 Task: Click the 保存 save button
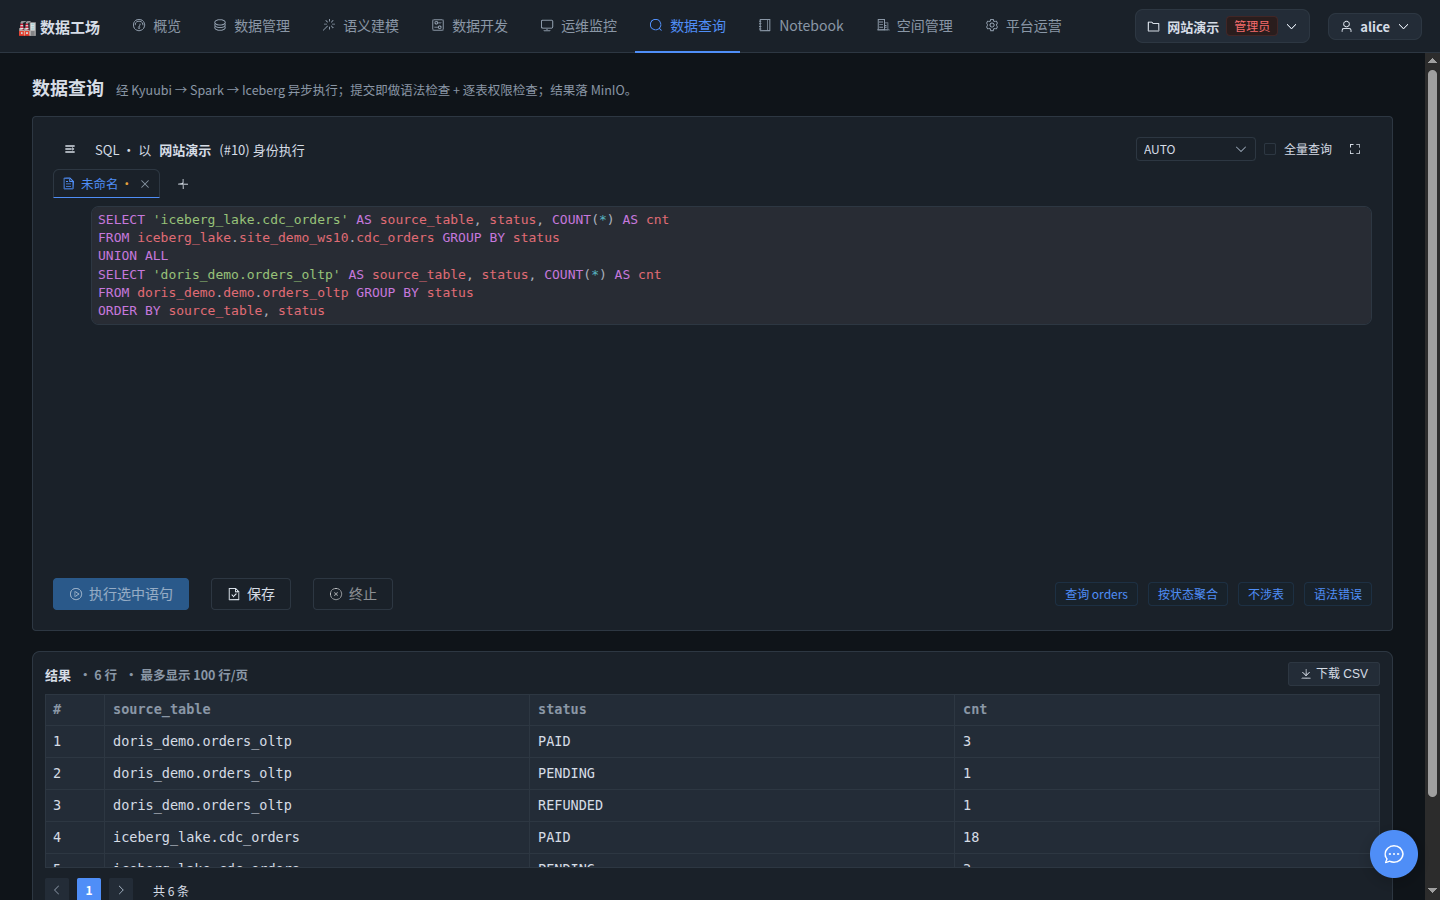click(x=251, y=594)
